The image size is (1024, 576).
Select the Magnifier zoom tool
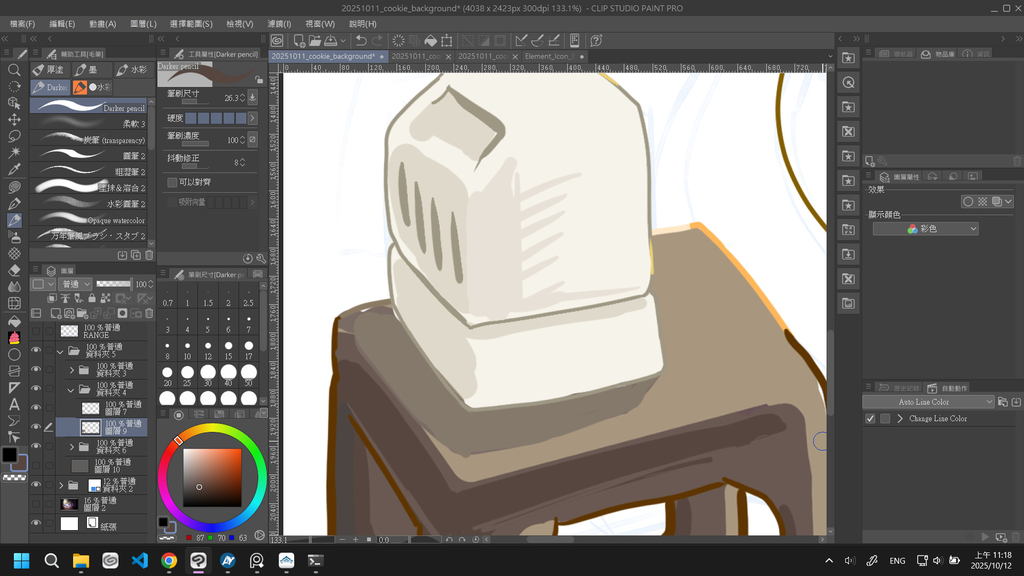pos(14,70)
